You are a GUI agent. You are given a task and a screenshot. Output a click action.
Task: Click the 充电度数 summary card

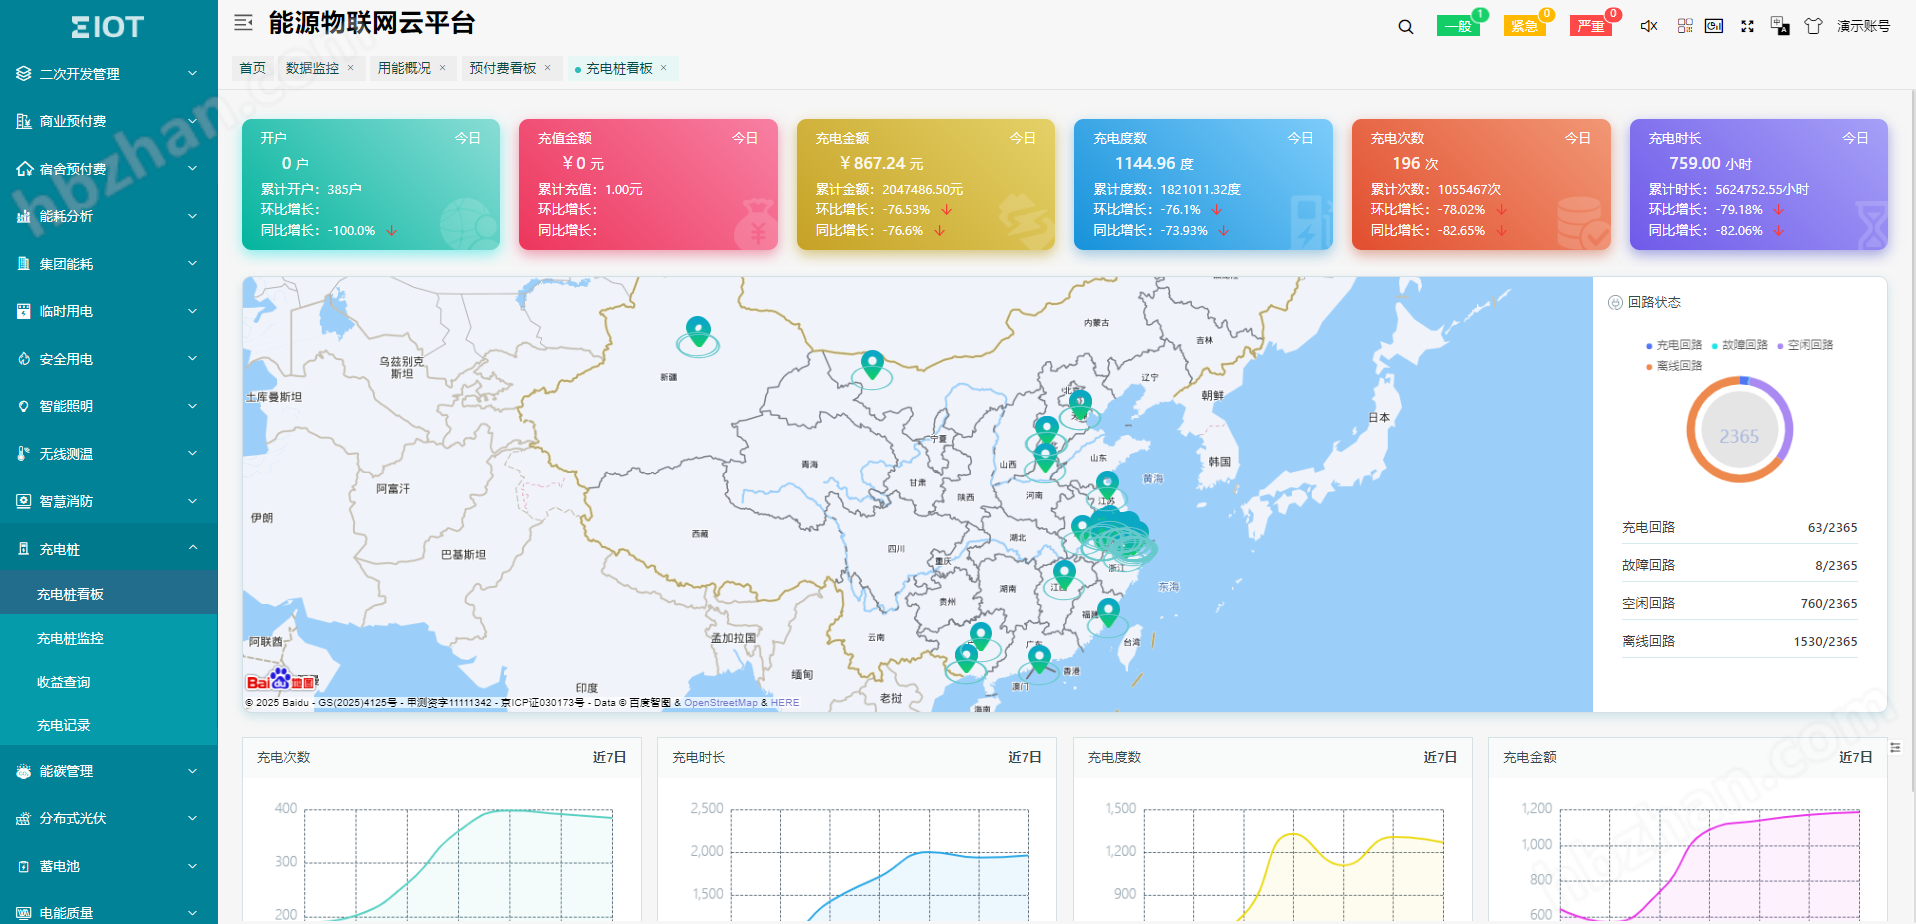[x=1203, y=184]
